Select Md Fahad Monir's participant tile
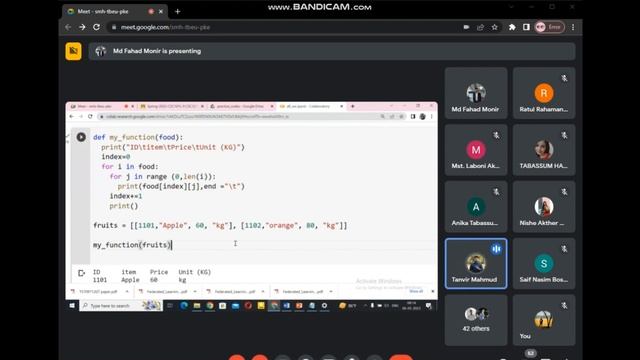 click(476, 93)
